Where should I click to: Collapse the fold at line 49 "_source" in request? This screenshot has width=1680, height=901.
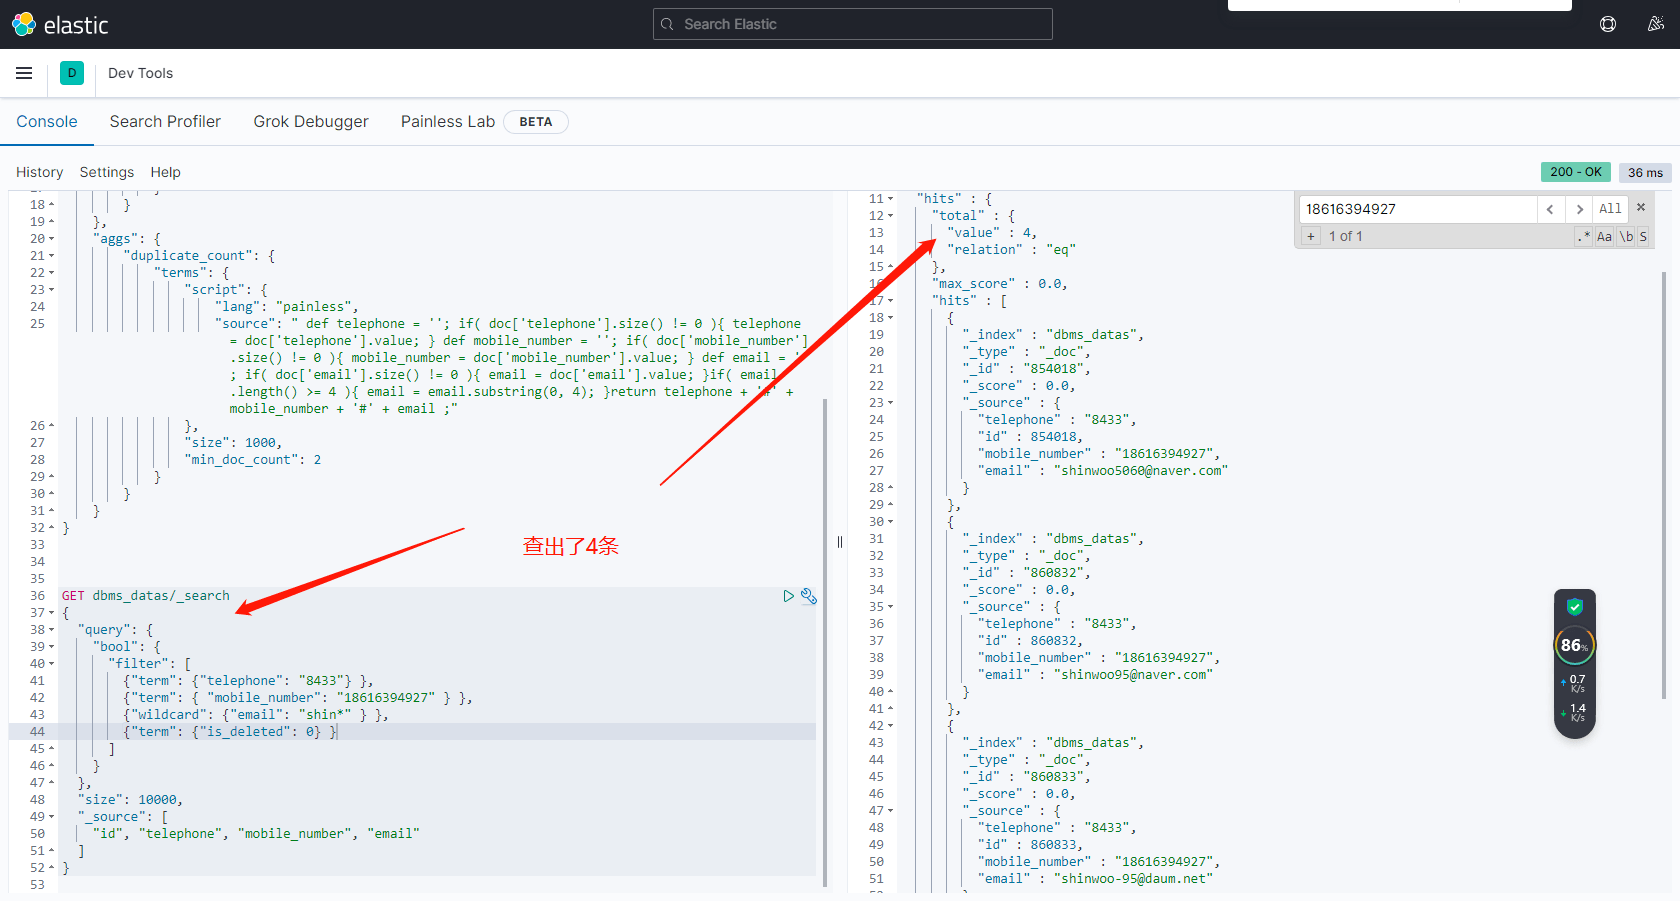point(52,817)
